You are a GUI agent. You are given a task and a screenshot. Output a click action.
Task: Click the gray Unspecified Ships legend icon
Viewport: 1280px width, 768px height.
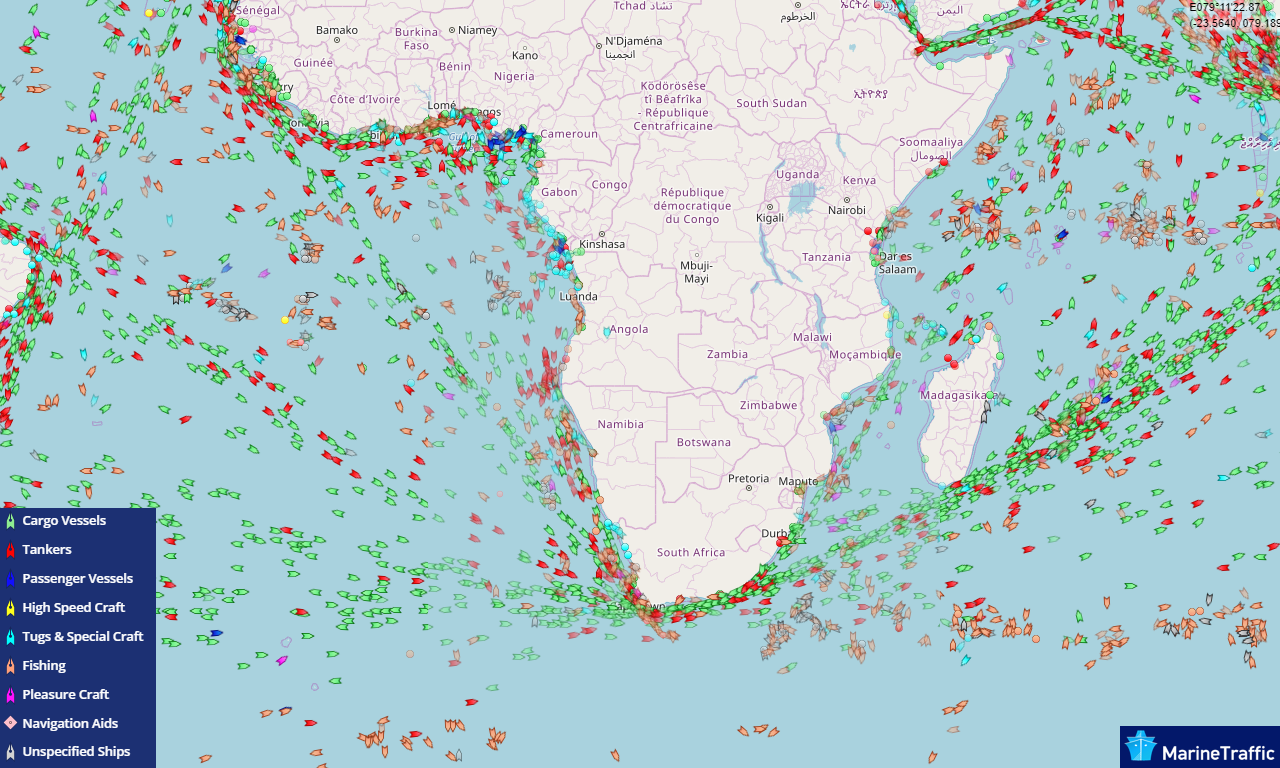pyautogui.click(x=10, y=752)
